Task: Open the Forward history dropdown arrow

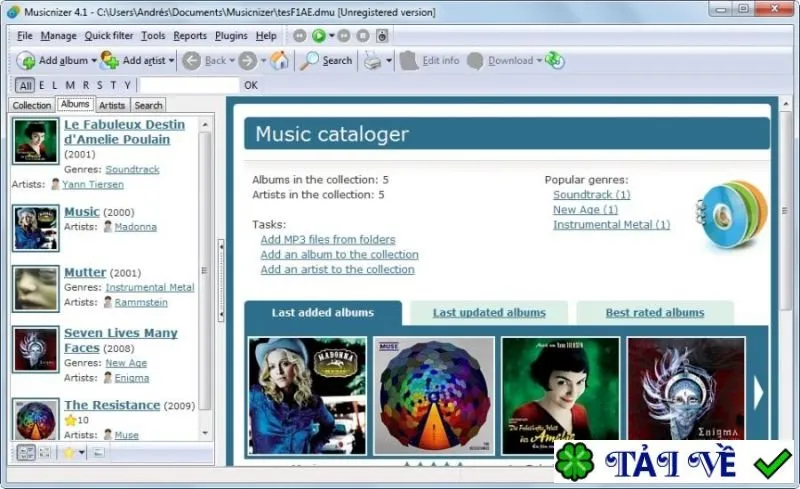Action: point(263,61)
